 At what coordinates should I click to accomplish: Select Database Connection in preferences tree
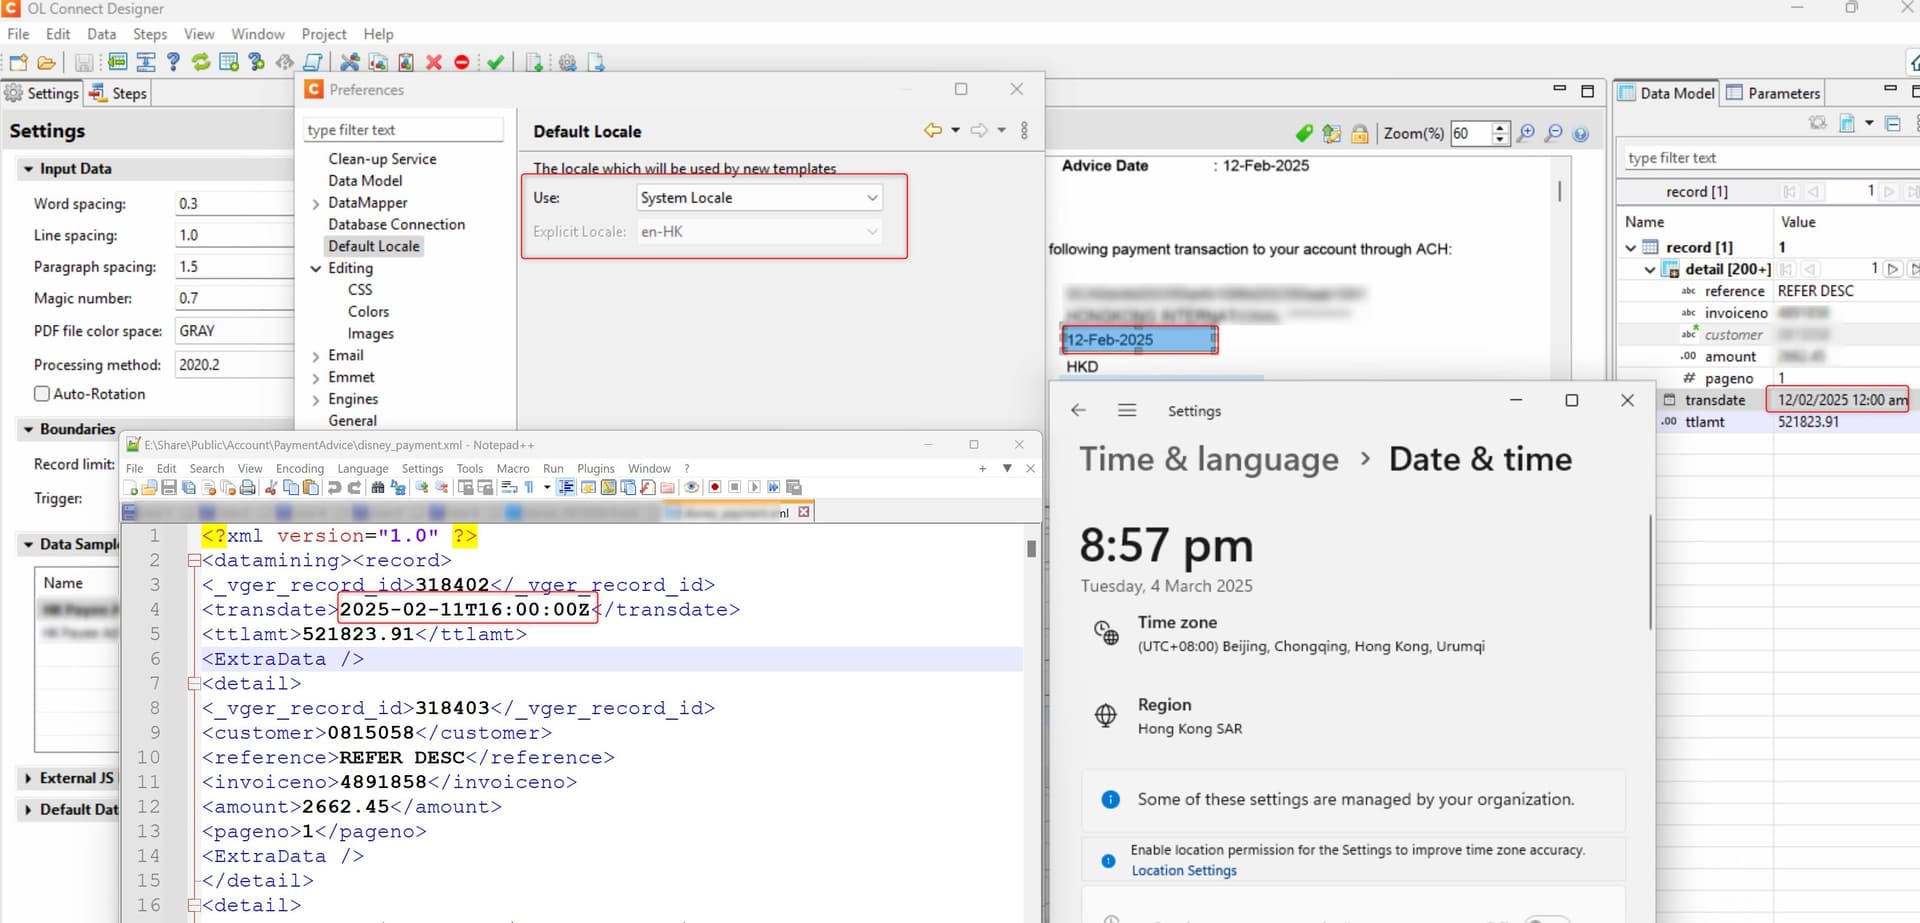coord(397,224)
